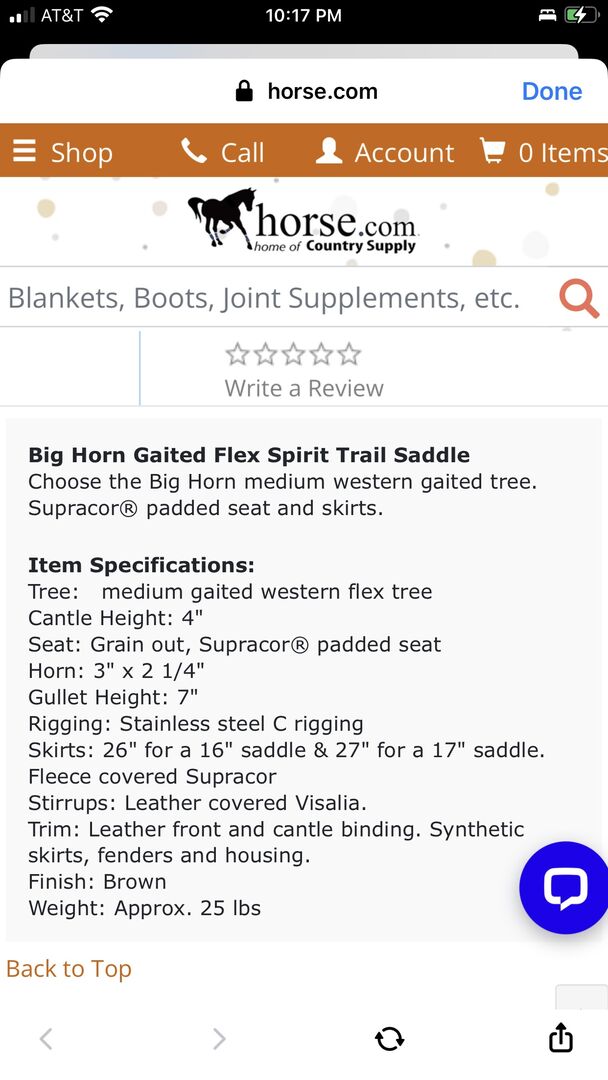This screenshot has width=608, height=1080.
Task: Open the shopping cart icon
Action: [x=493, y=151]
